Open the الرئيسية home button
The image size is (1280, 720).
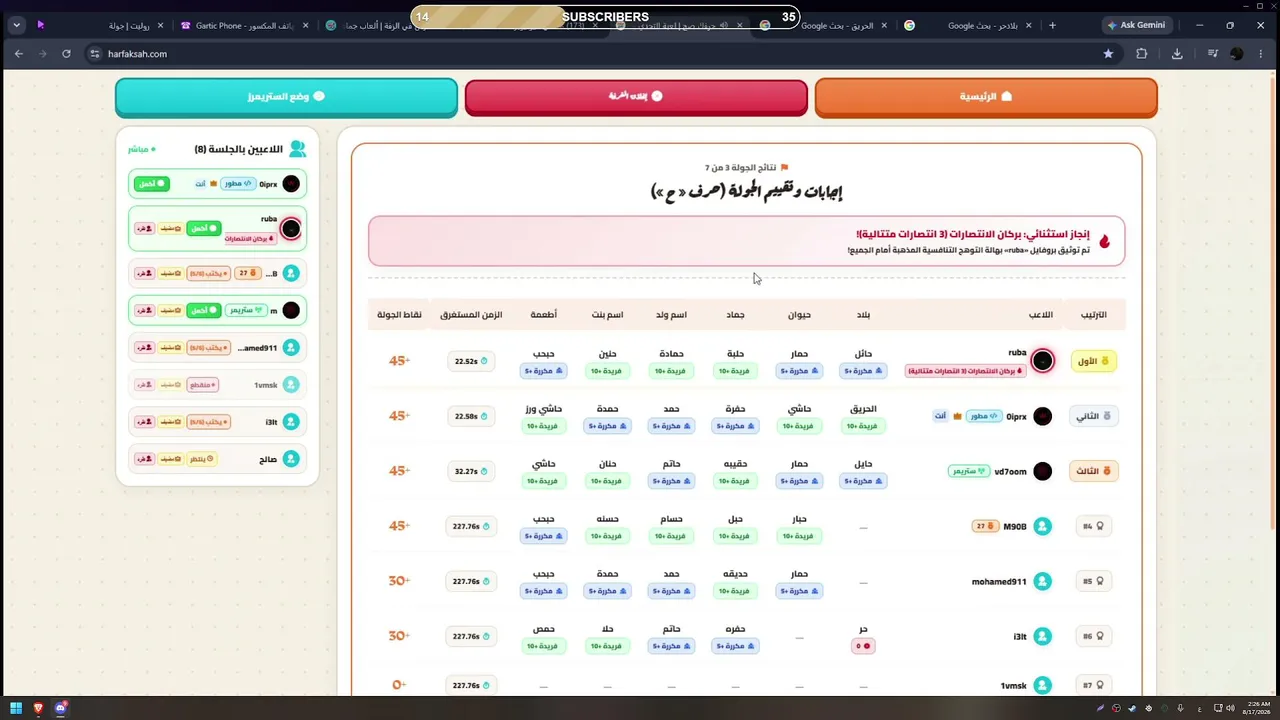click(x=986, y=97)
